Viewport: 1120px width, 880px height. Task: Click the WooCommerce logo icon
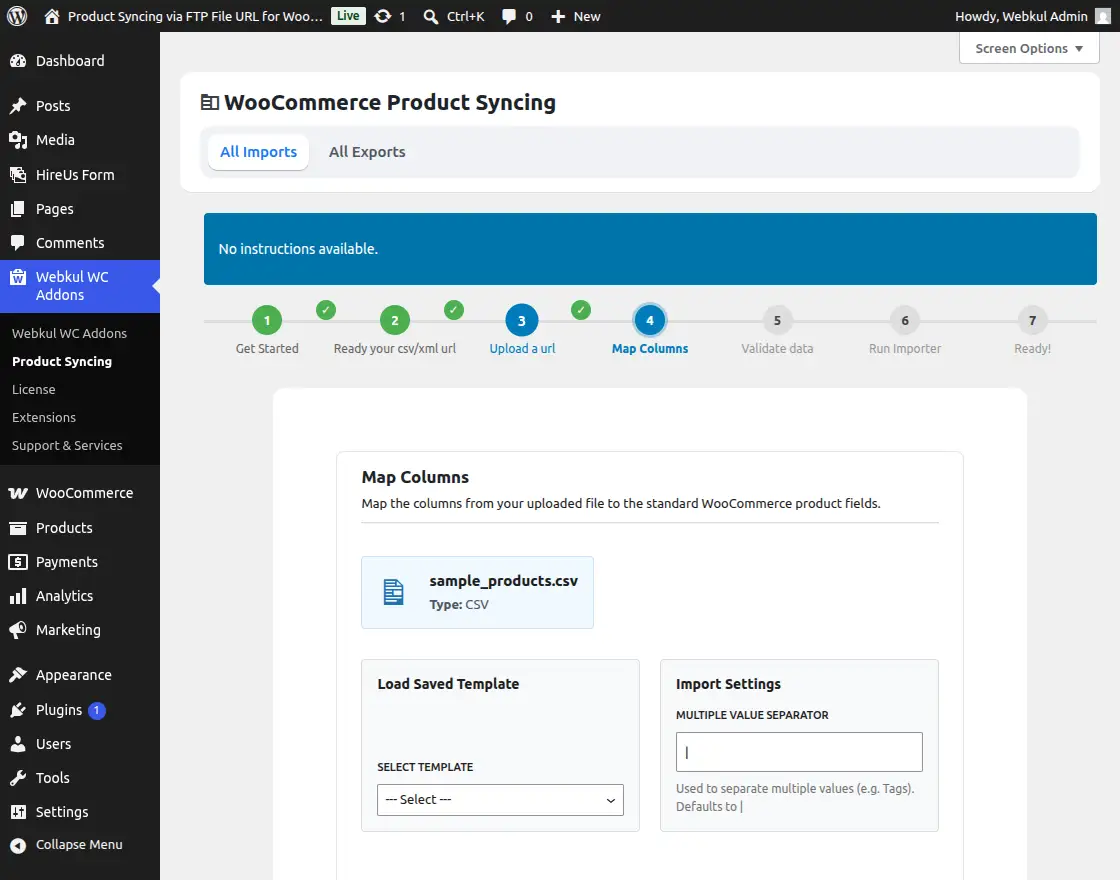pyautogui.click(x=18, y=493)
